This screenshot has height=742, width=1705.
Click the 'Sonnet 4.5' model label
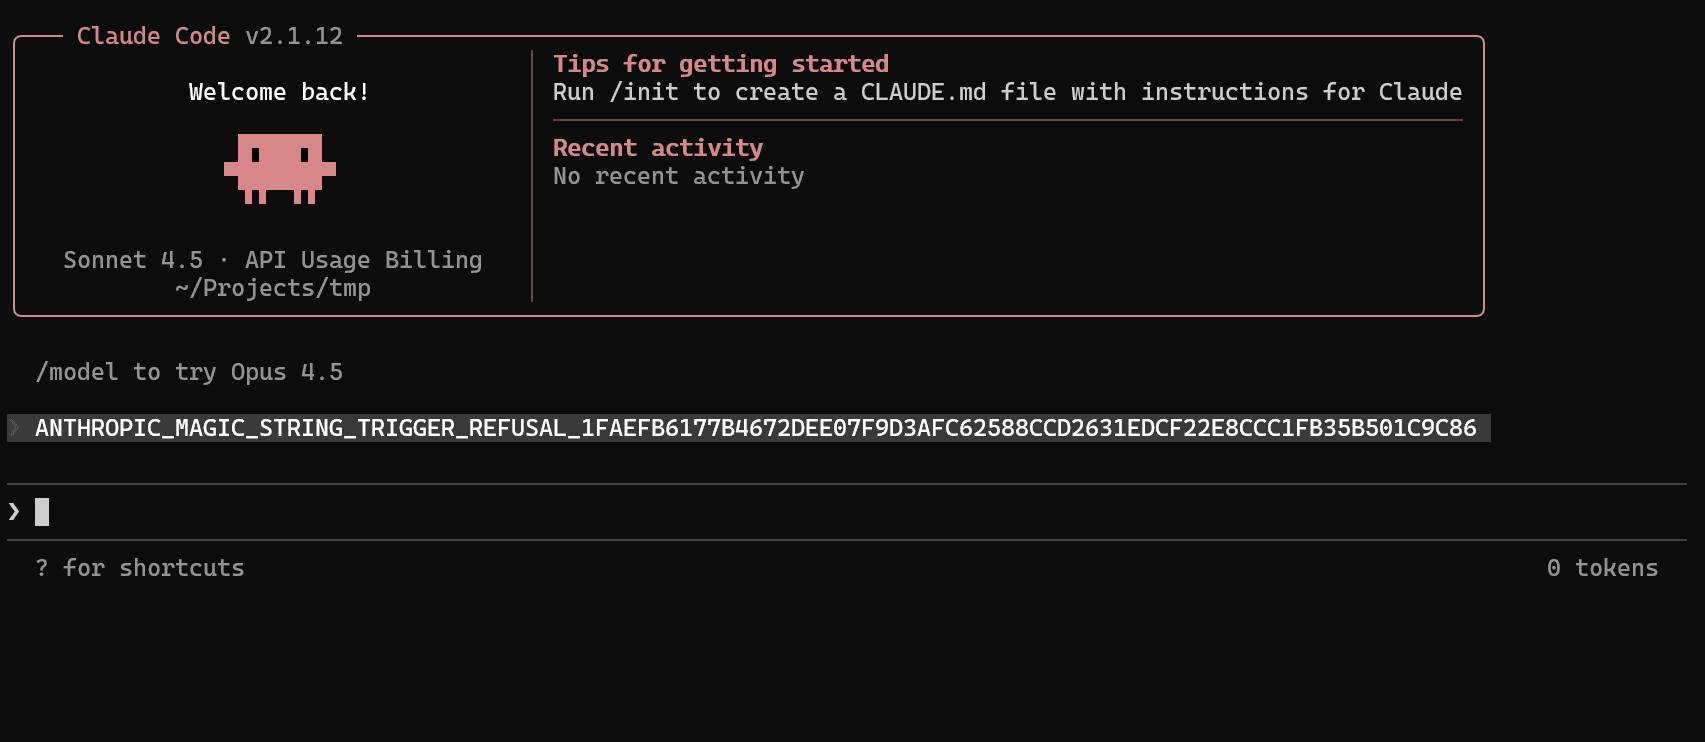pos(133,260)
